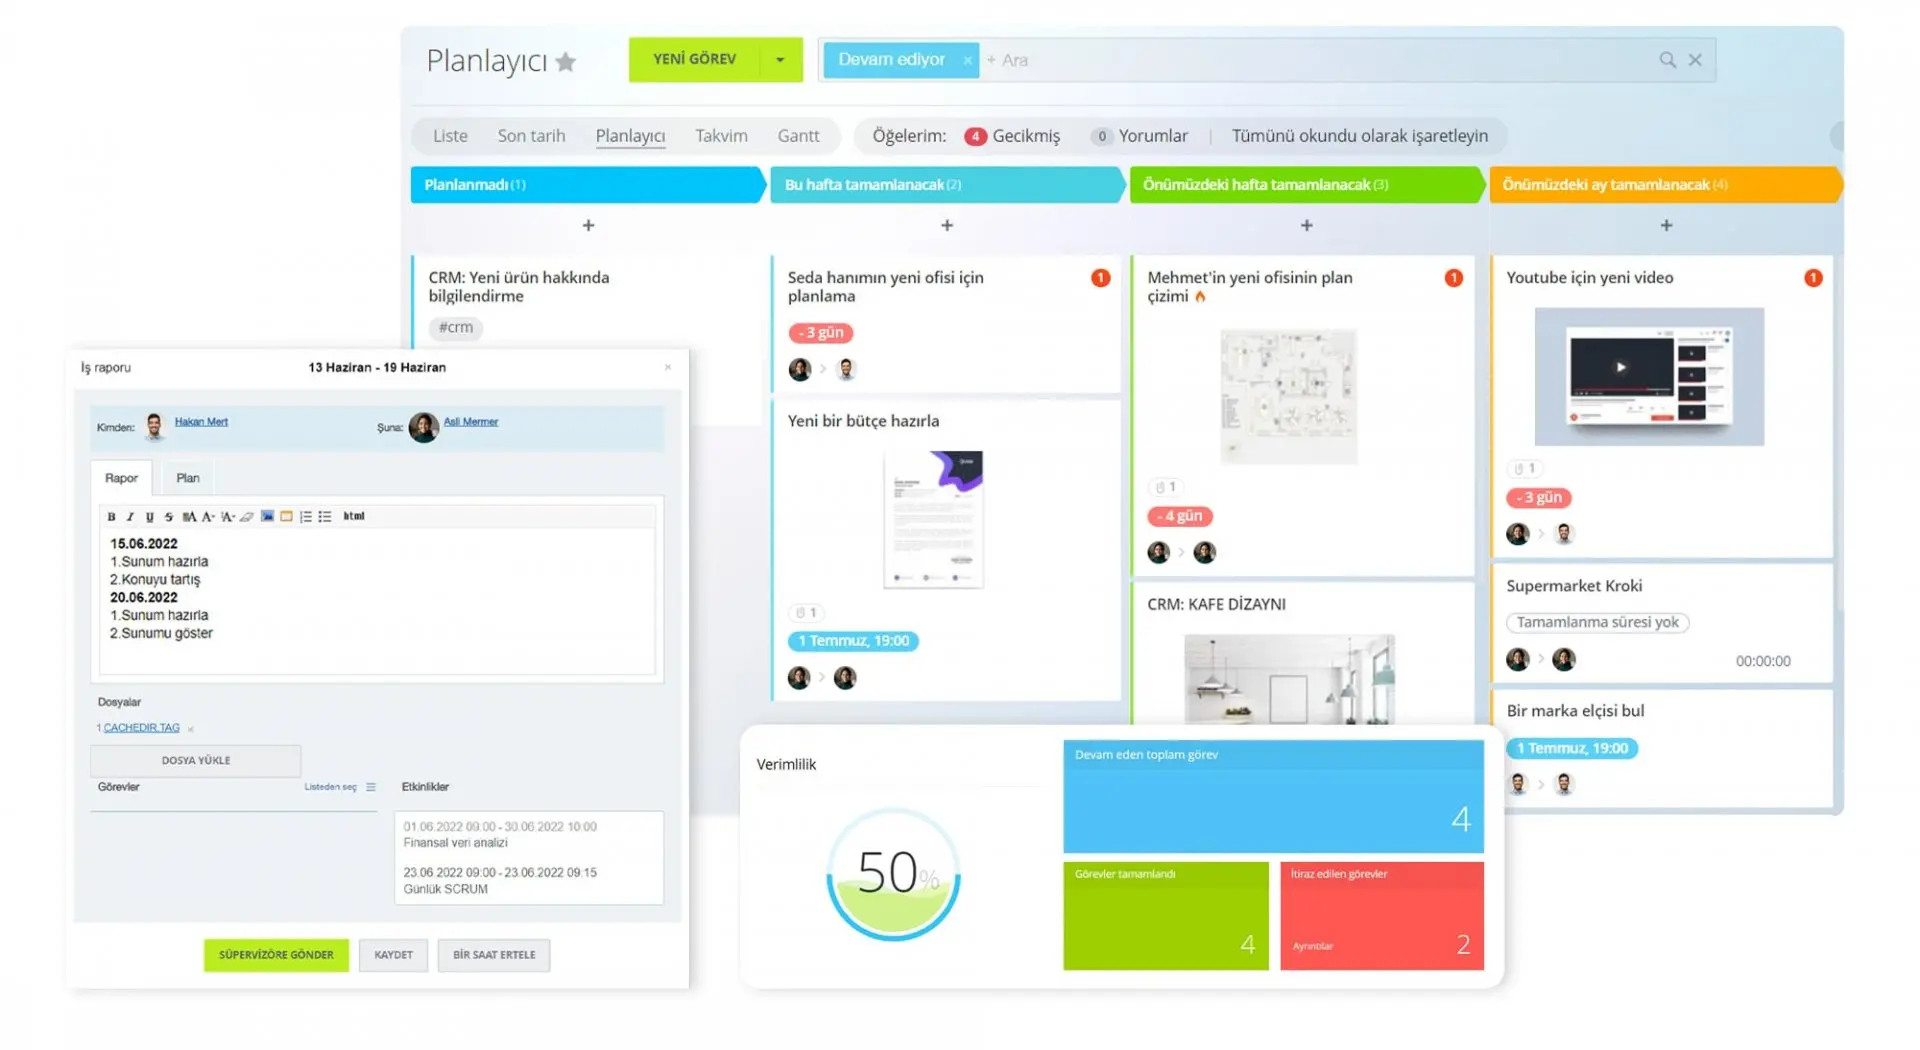Insert a bulleted list in the report

point(325,517)
